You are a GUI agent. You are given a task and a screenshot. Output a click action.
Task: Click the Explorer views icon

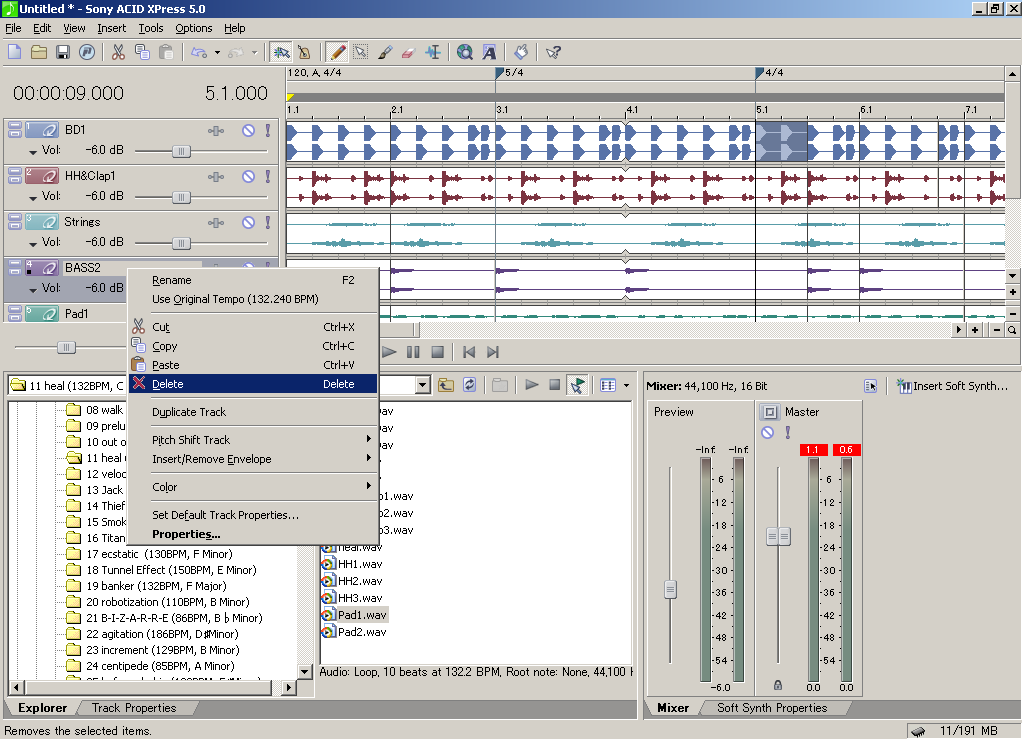tap(608, 385)
